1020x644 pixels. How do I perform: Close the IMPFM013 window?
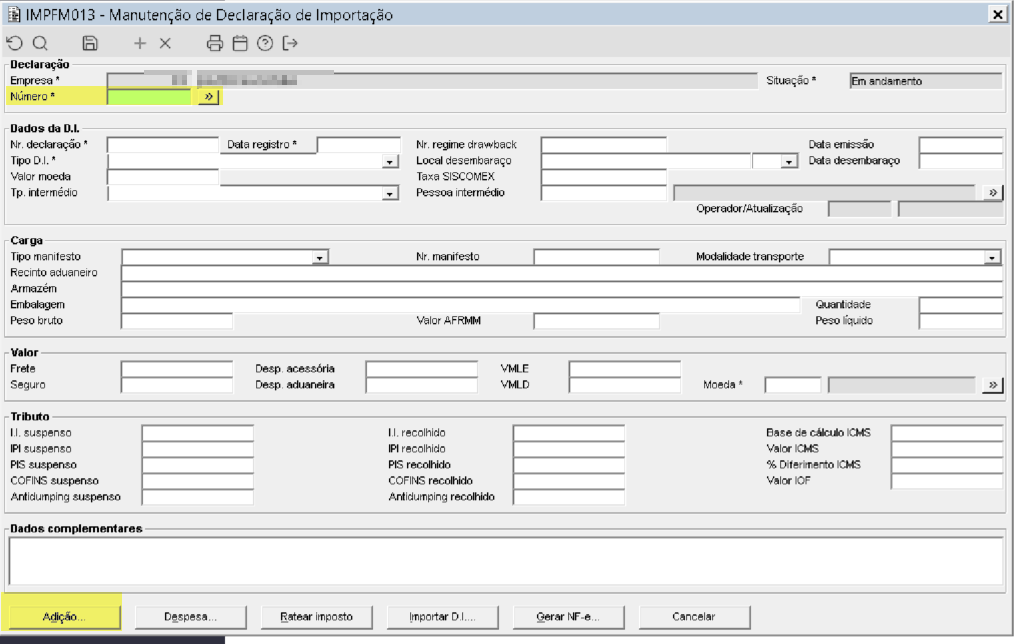pyautogui.click(x=997, y=14)
